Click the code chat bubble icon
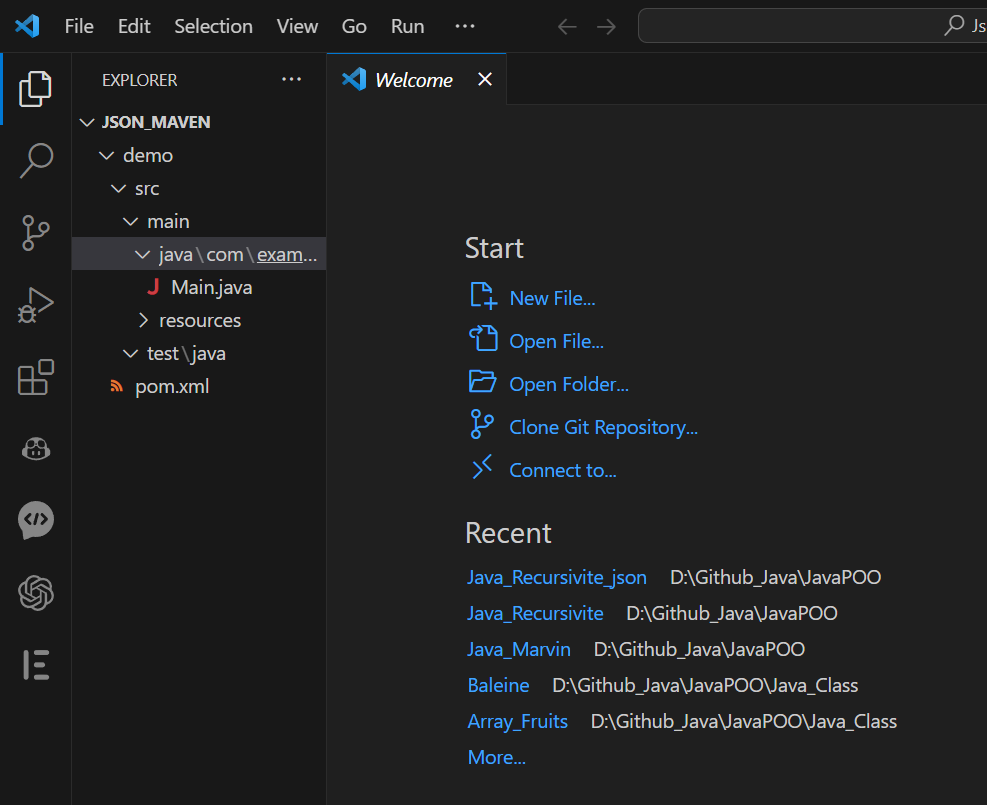Screen dimensions: 987x805 pyautogui.click(x=36, y=520)
